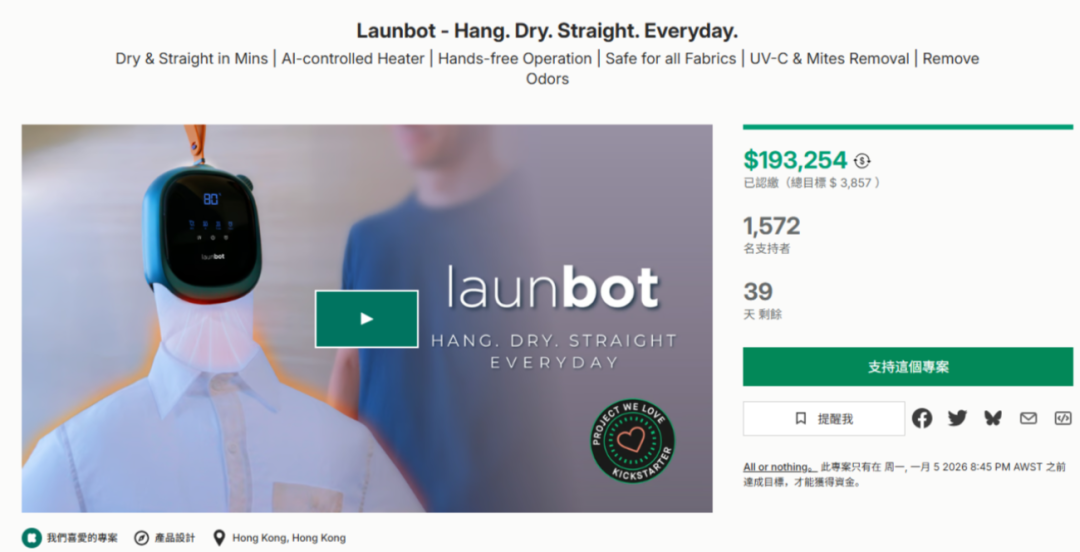Click the currency conversion icon beside $193,254
This screenshot has width=1080, height=552.
pyautogui.click(x=862, y=160)
